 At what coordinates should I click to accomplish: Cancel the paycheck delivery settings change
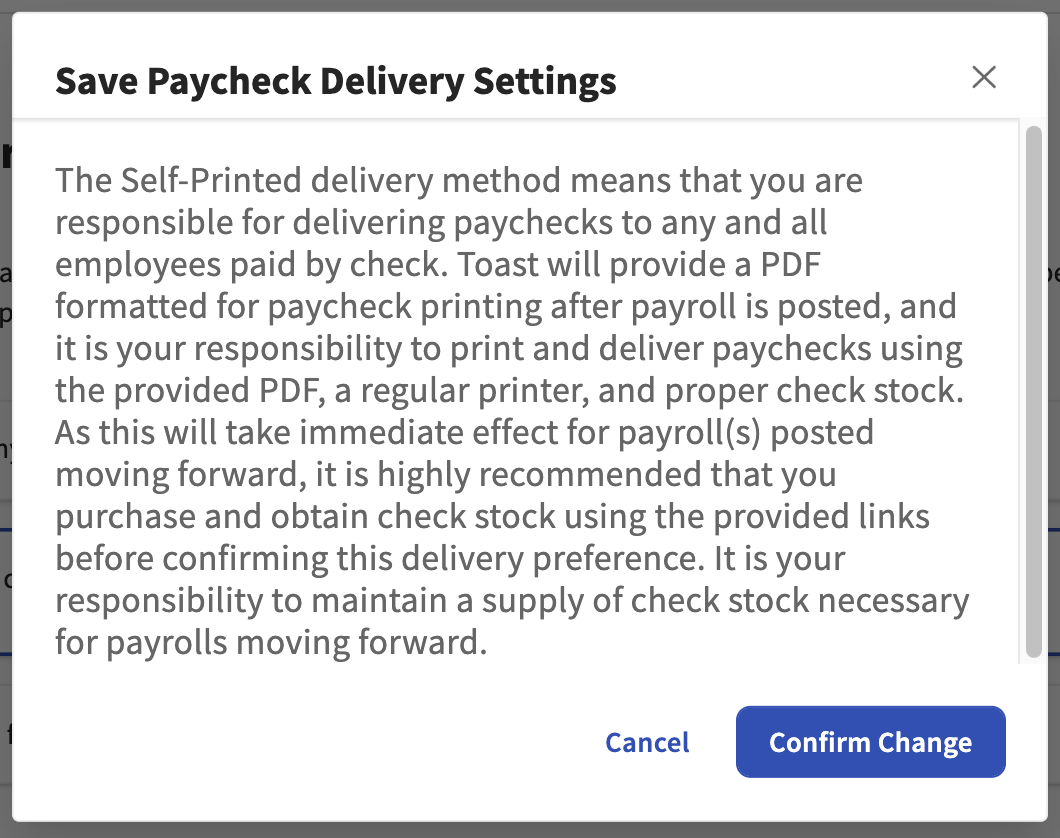coord(647,742)
